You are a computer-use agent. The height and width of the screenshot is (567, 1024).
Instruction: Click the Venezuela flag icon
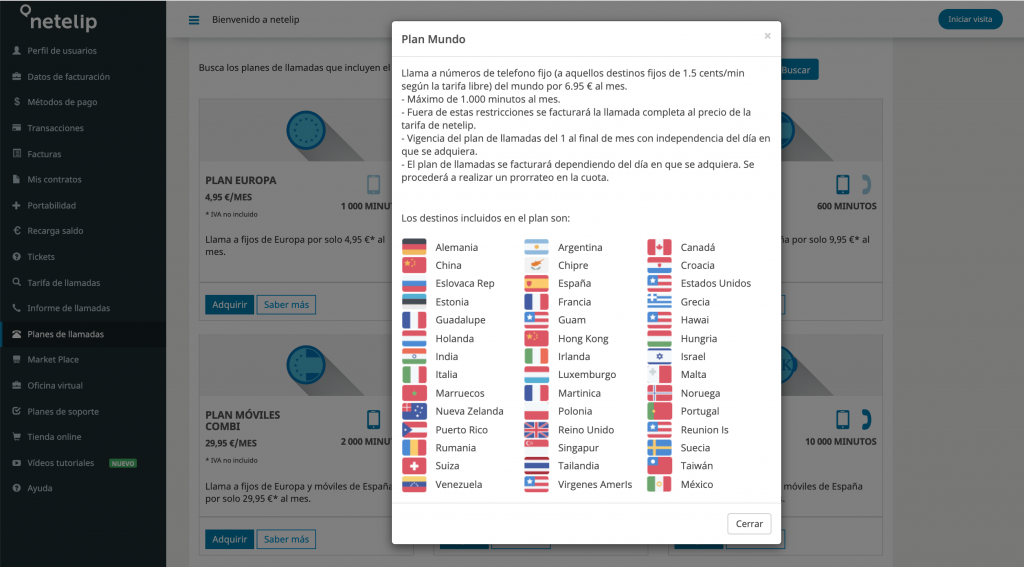[x=414, y=484]
